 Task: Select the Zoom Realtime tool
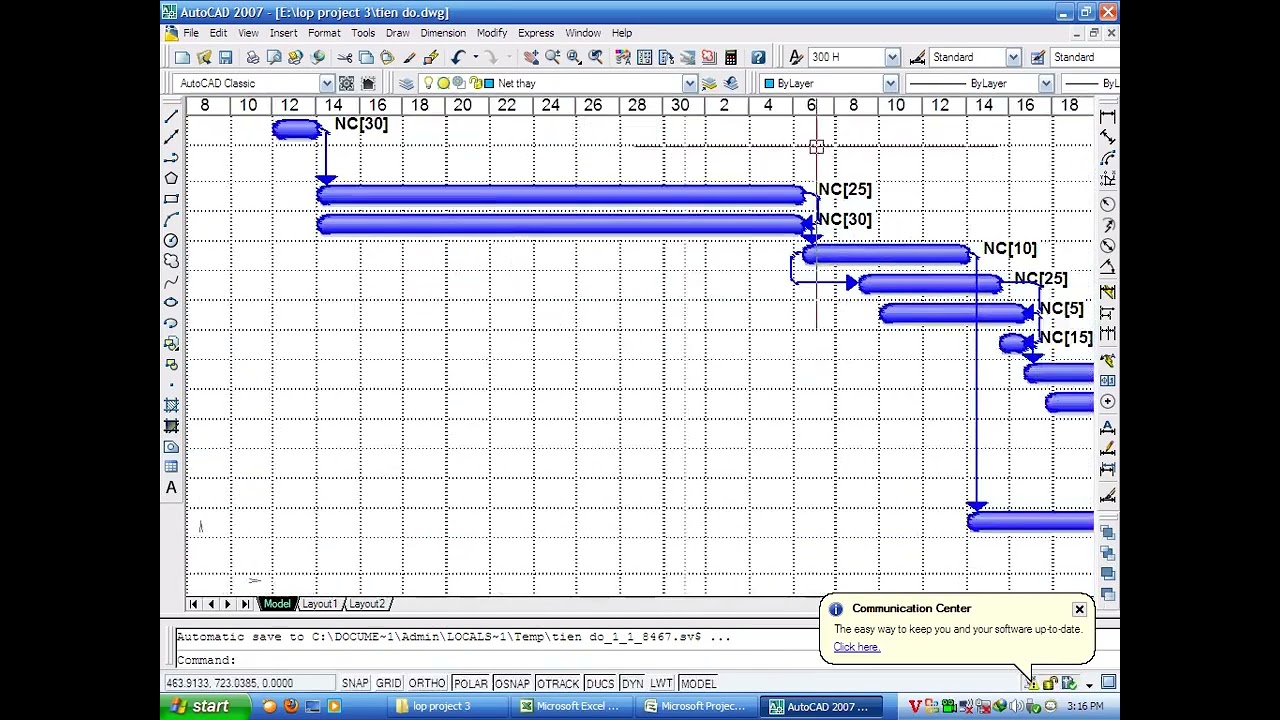[x=552, y=57]
